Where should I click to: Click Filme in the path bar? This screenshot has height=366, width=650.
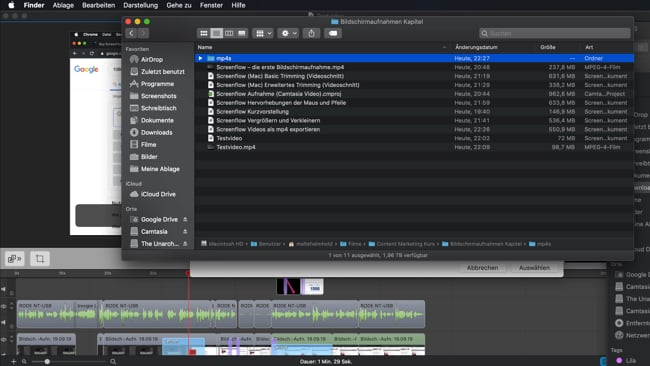(350, 244)
